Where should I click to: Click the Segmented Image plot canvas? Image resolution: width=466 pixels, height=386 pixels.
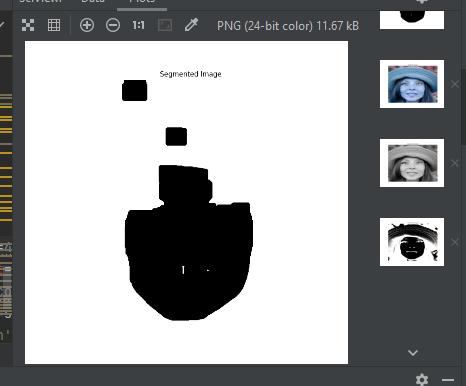[186, 202]
